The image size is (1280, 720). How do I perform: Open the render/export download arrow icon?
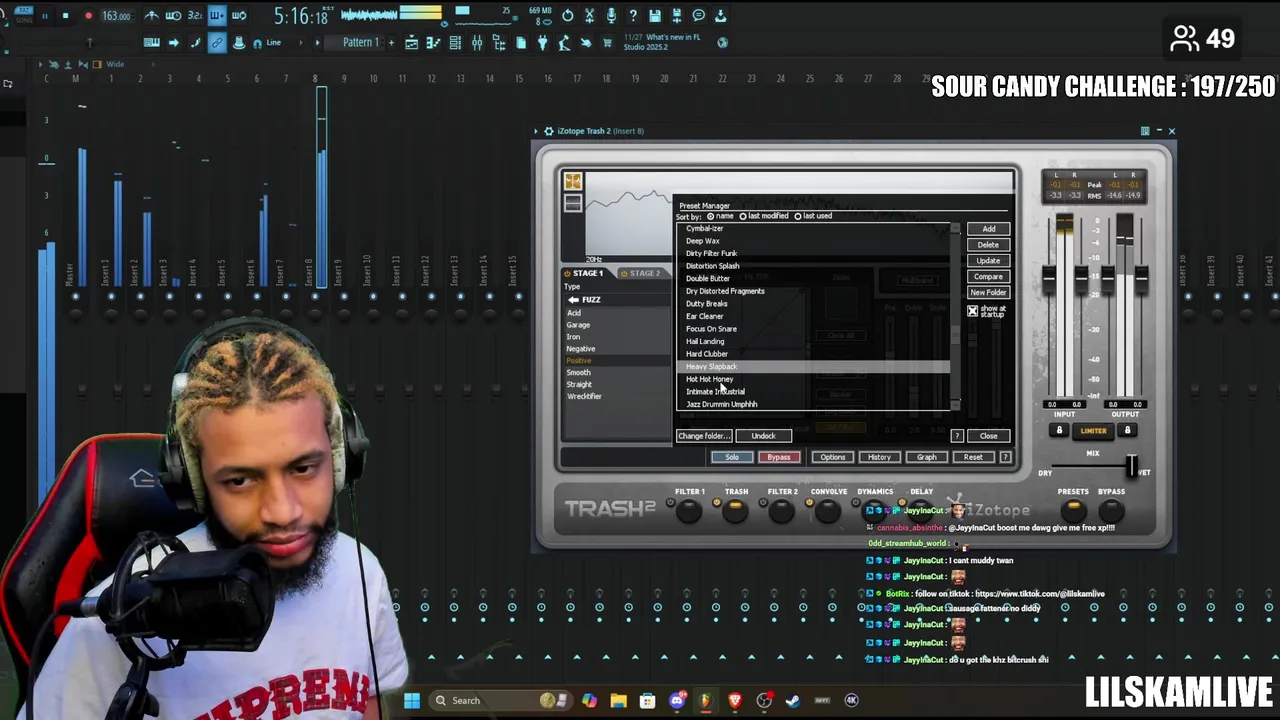tap(720, 16)
